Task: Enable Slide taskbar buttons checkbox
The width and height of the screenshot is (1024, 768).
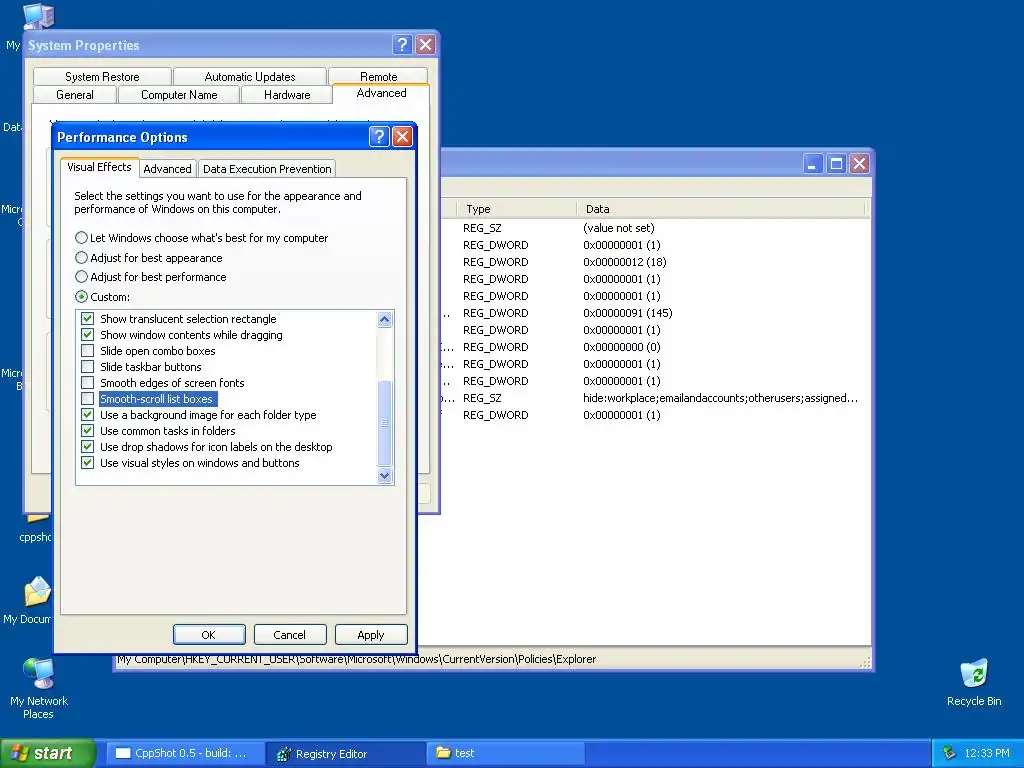Action: point(88,366)
